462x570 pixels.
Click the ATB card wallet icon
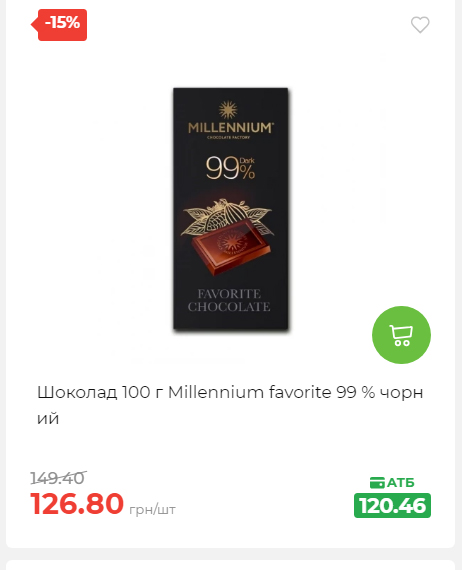pyautogui.click(x=377, y=483)
